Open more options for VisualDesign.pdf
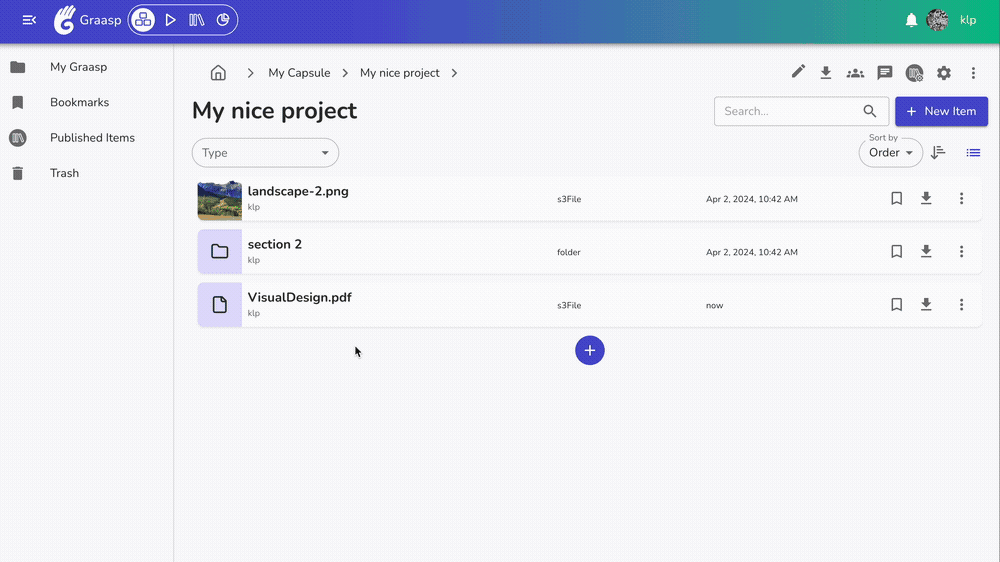 pos(961,305)
